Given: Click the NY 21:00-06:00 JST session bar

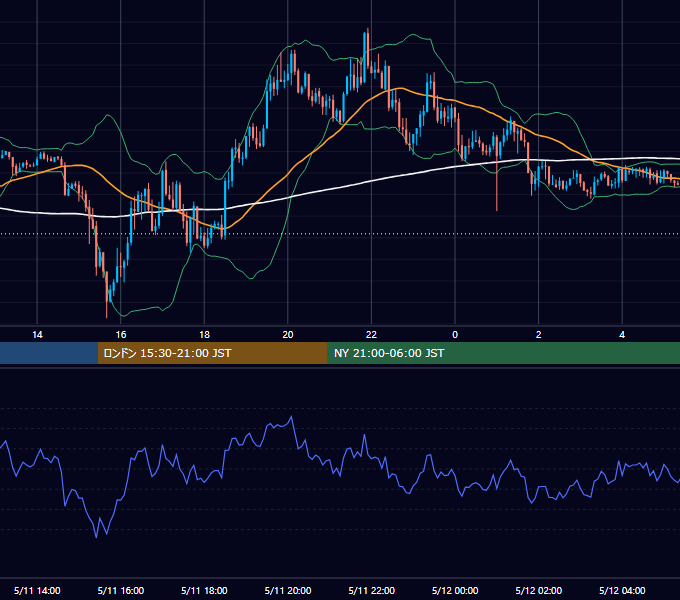Looking at the screenshot, I should click(x=503, y=353).
